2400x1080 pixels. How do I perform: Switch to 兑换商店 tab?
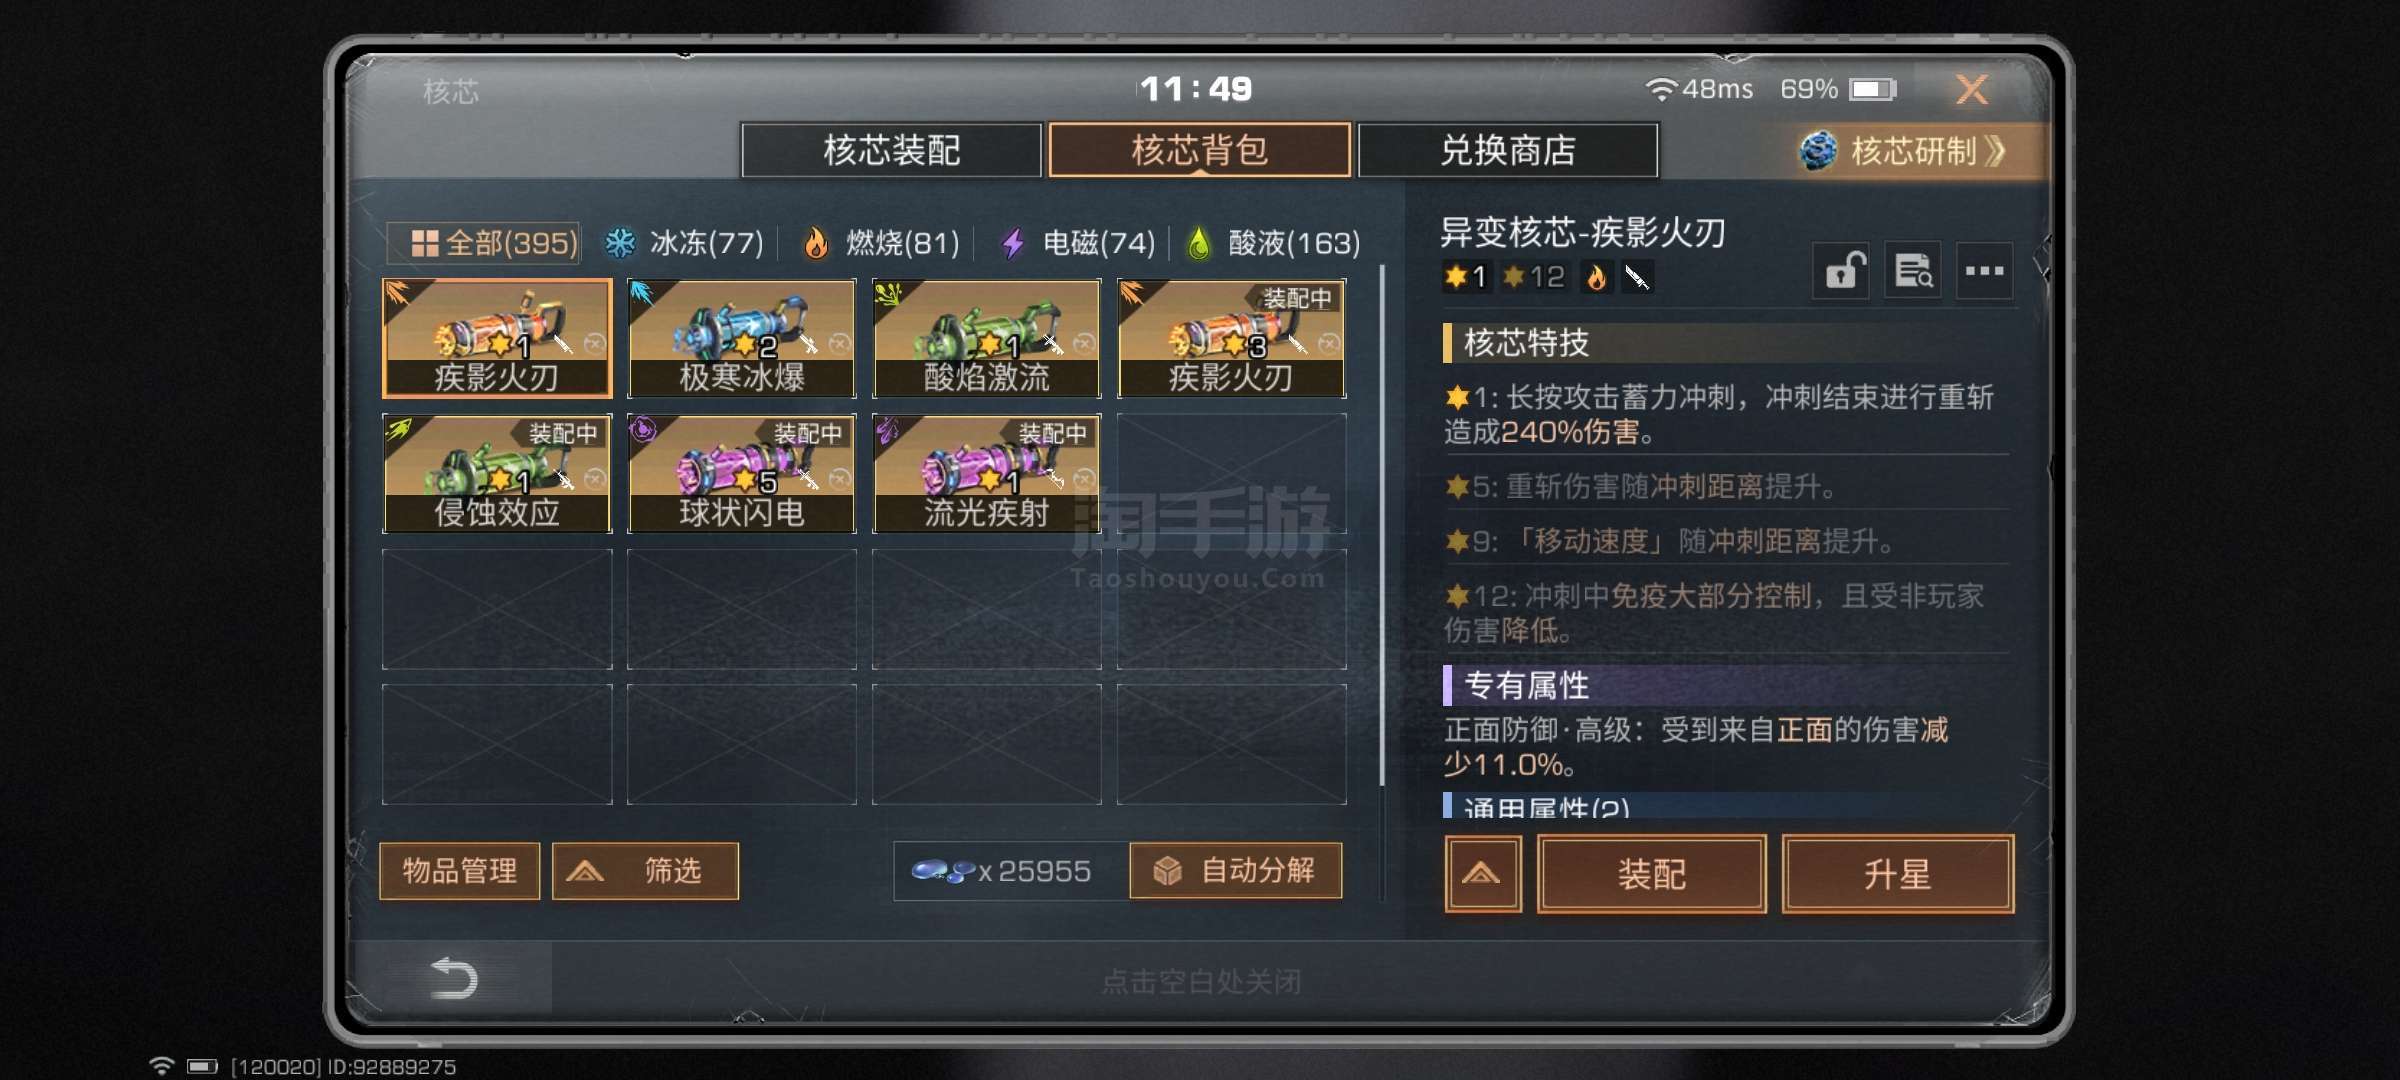(x=1508, y=151)
